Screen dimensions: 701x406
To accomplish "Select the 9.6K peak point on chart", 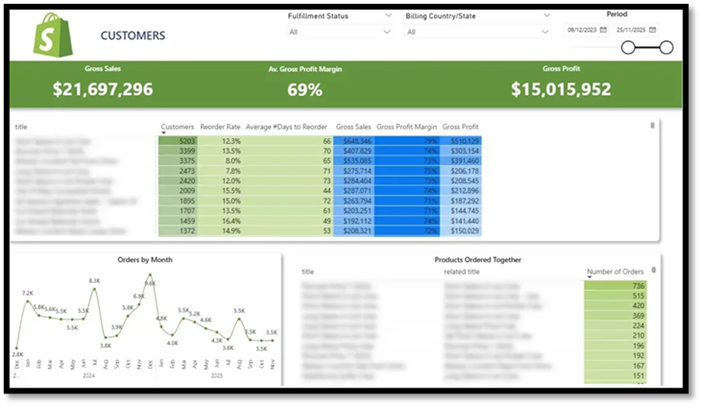I will point(149,291).
